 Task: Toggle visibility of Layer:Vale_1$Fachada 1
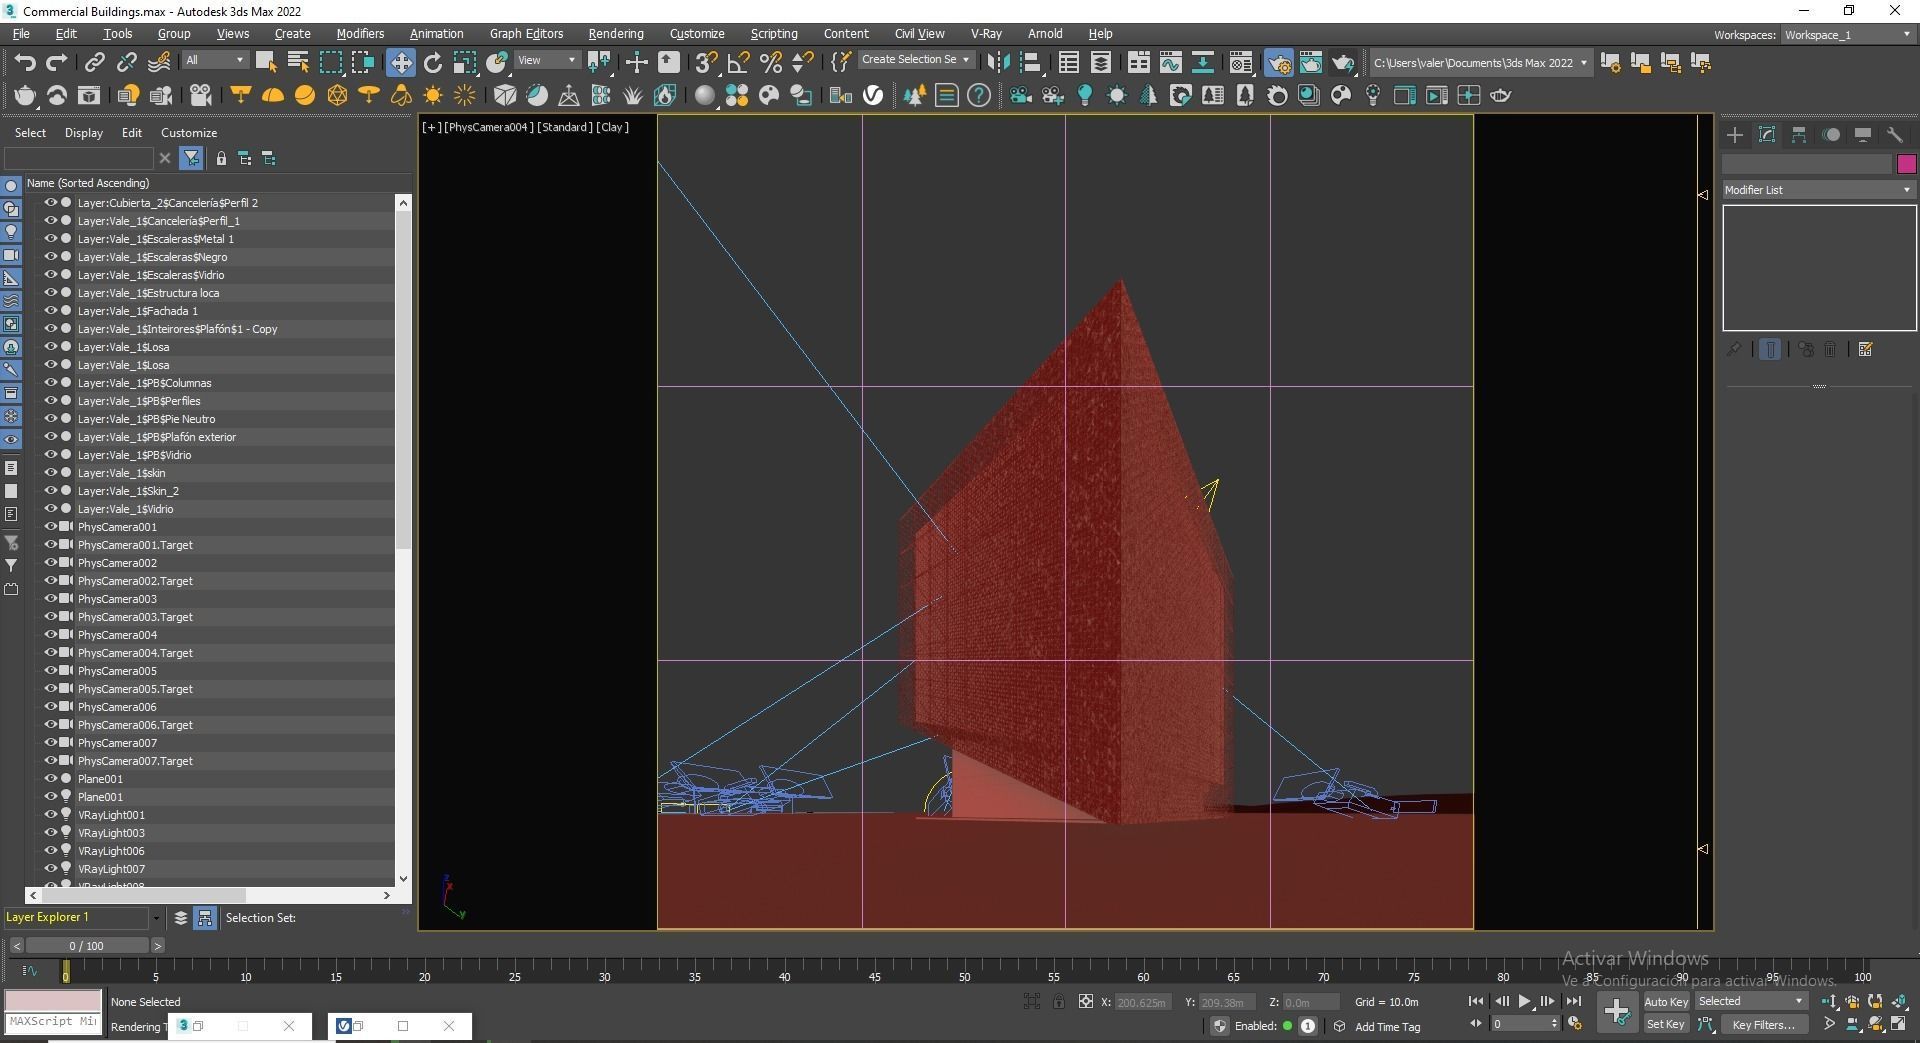click(50, 311)
